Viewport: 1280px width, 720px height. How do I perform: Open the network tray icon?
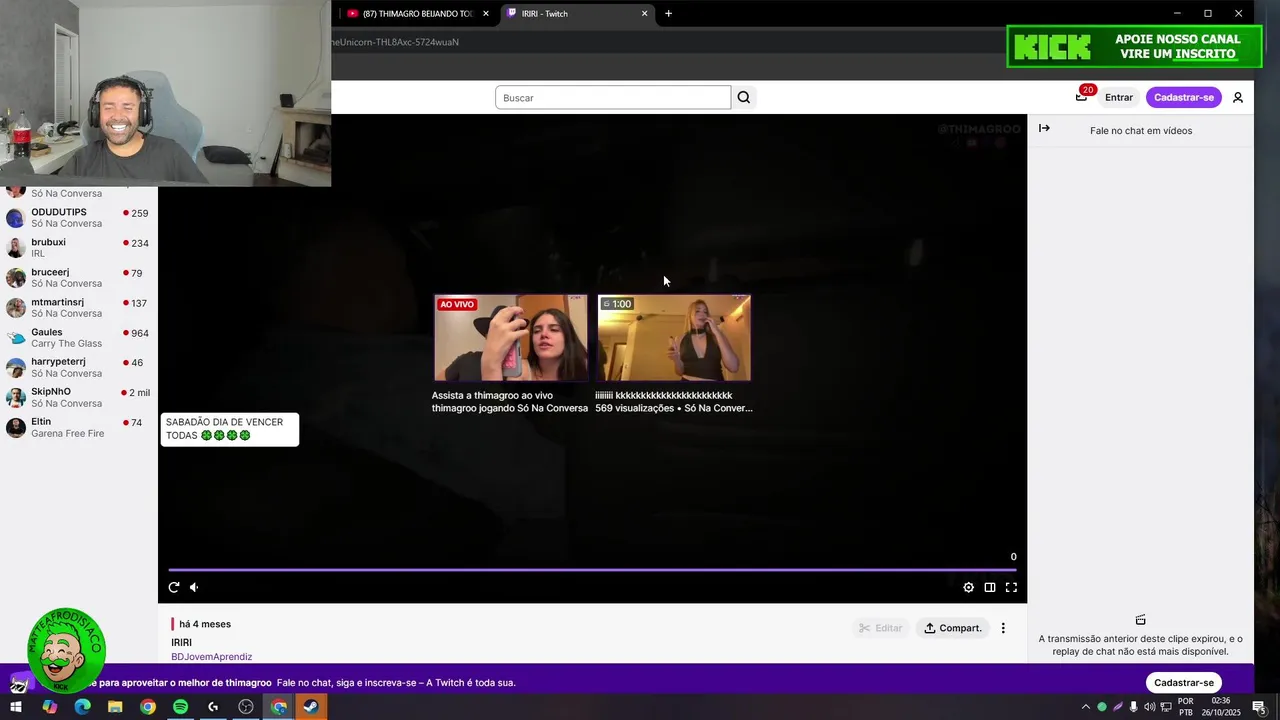(x=1166, y=707)
